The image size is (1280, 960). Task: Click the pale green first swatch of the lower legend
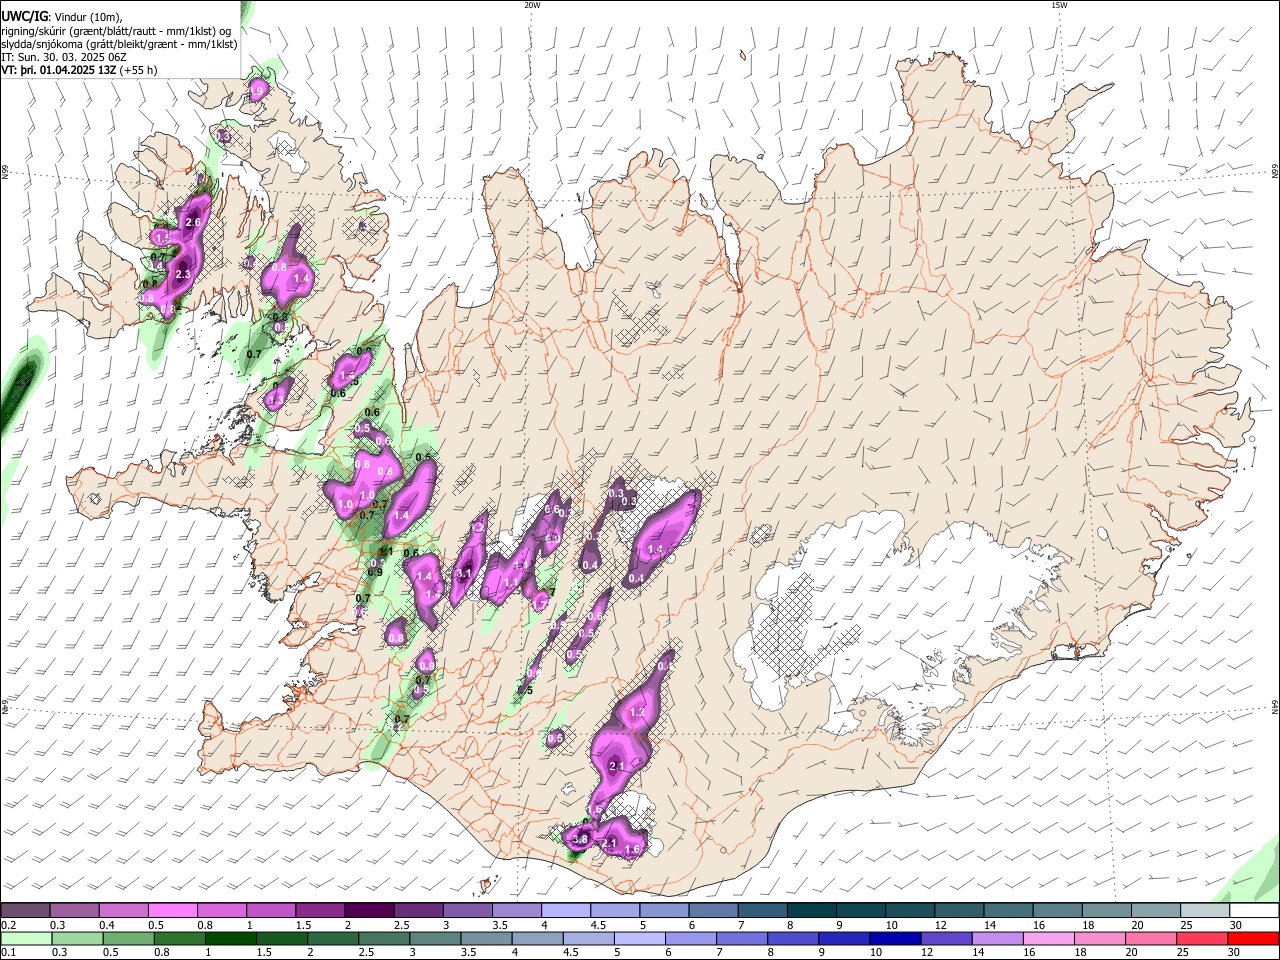(x=26, y=939)
